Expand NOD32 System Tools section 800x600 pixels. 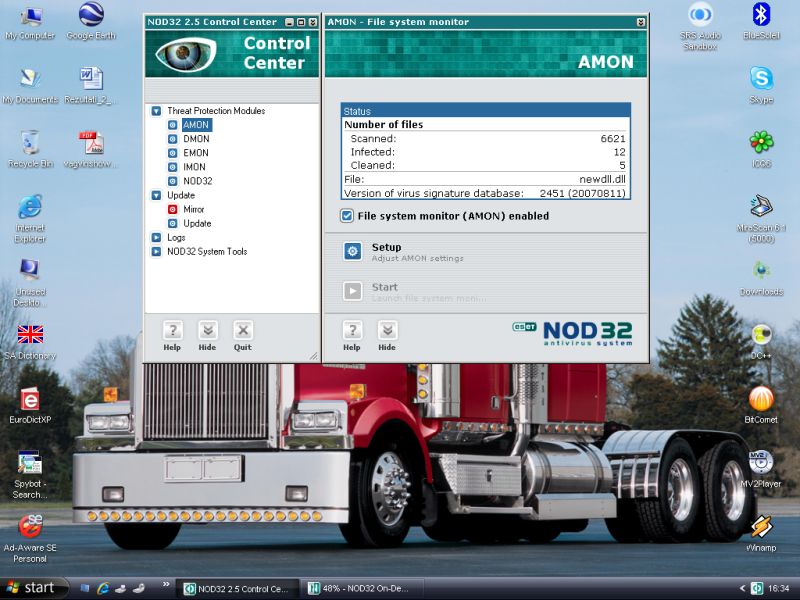(156, 251)
